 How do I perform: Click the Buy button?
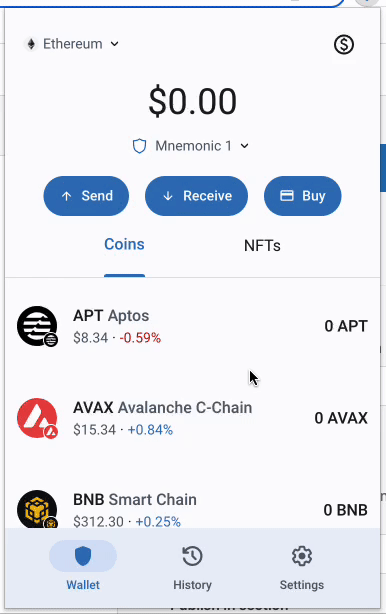tap(303, 196)
